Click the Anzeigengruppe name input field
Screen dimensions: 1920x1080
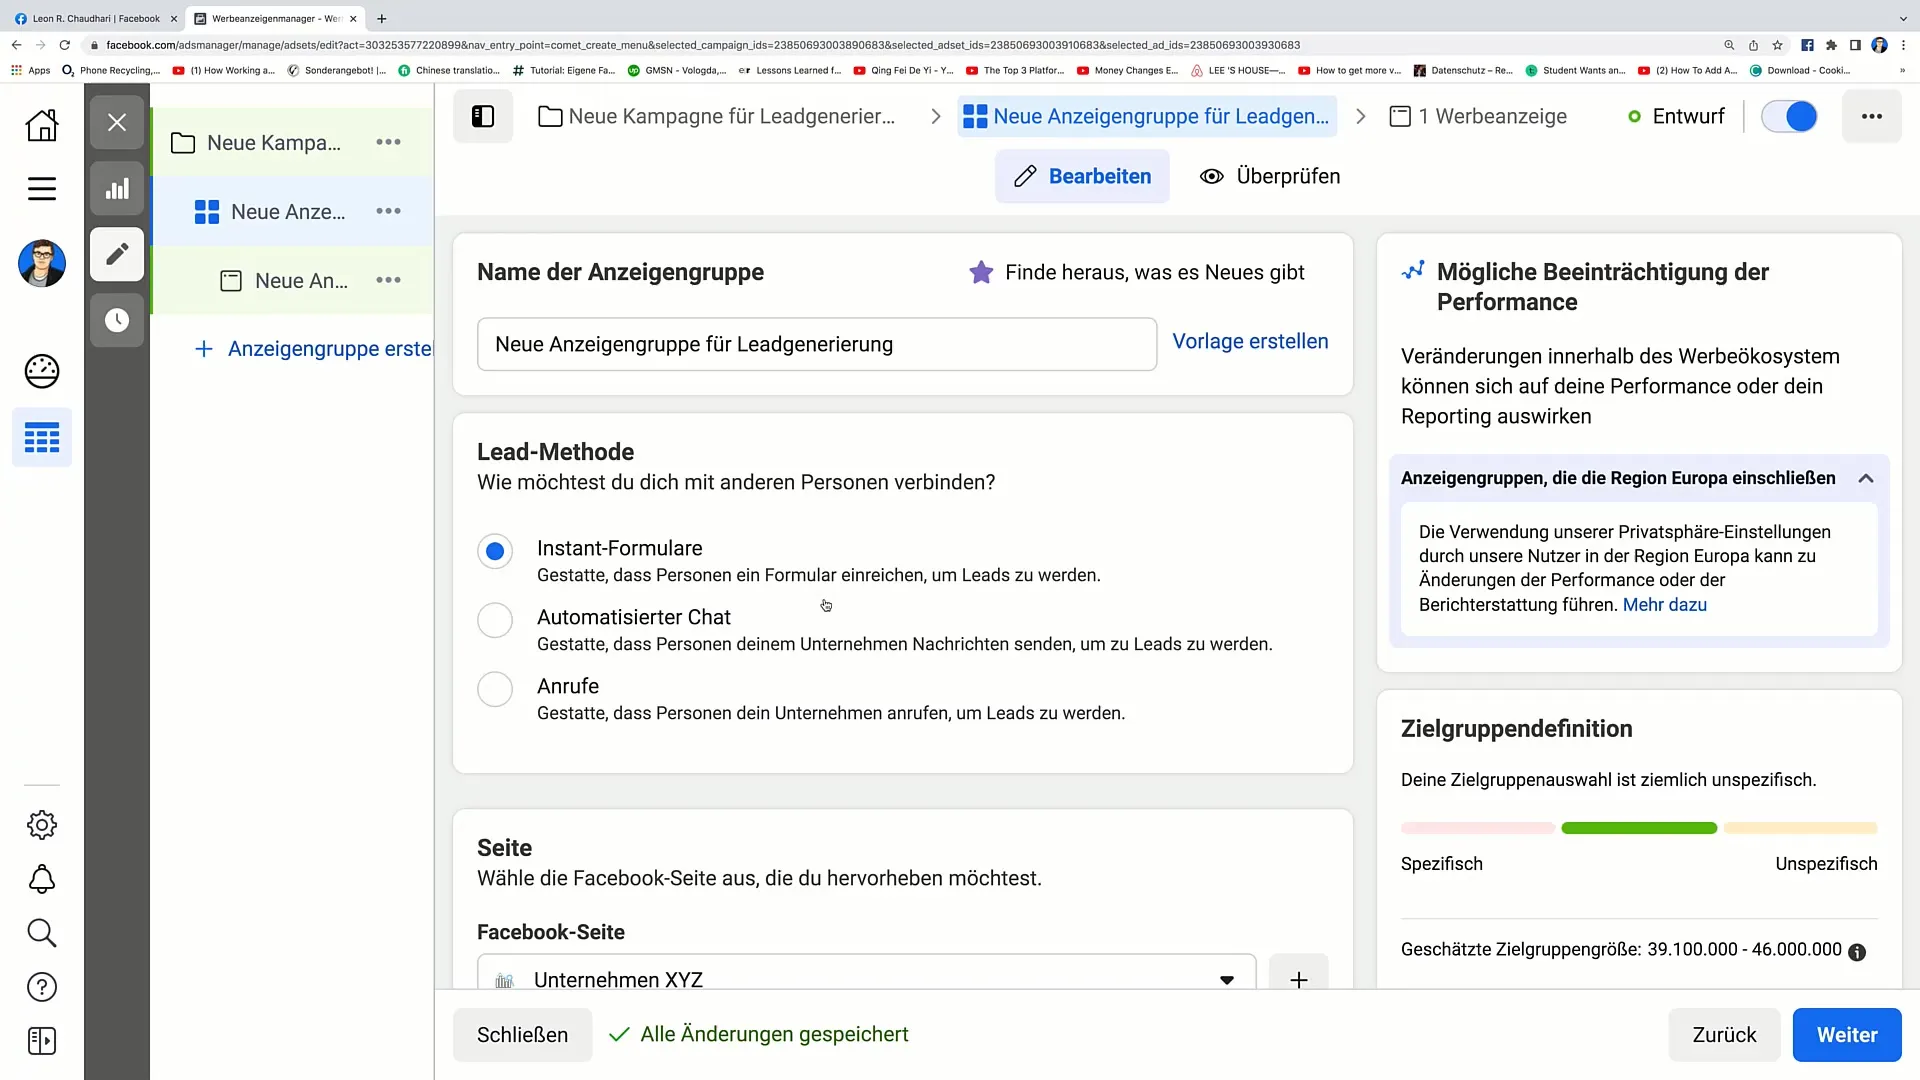pyautogui.click(x=816, y=344)
